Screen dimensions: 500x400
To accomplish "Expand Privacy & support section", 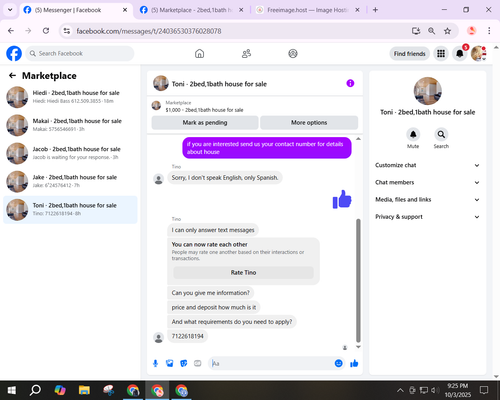I will tap(428, 217).
